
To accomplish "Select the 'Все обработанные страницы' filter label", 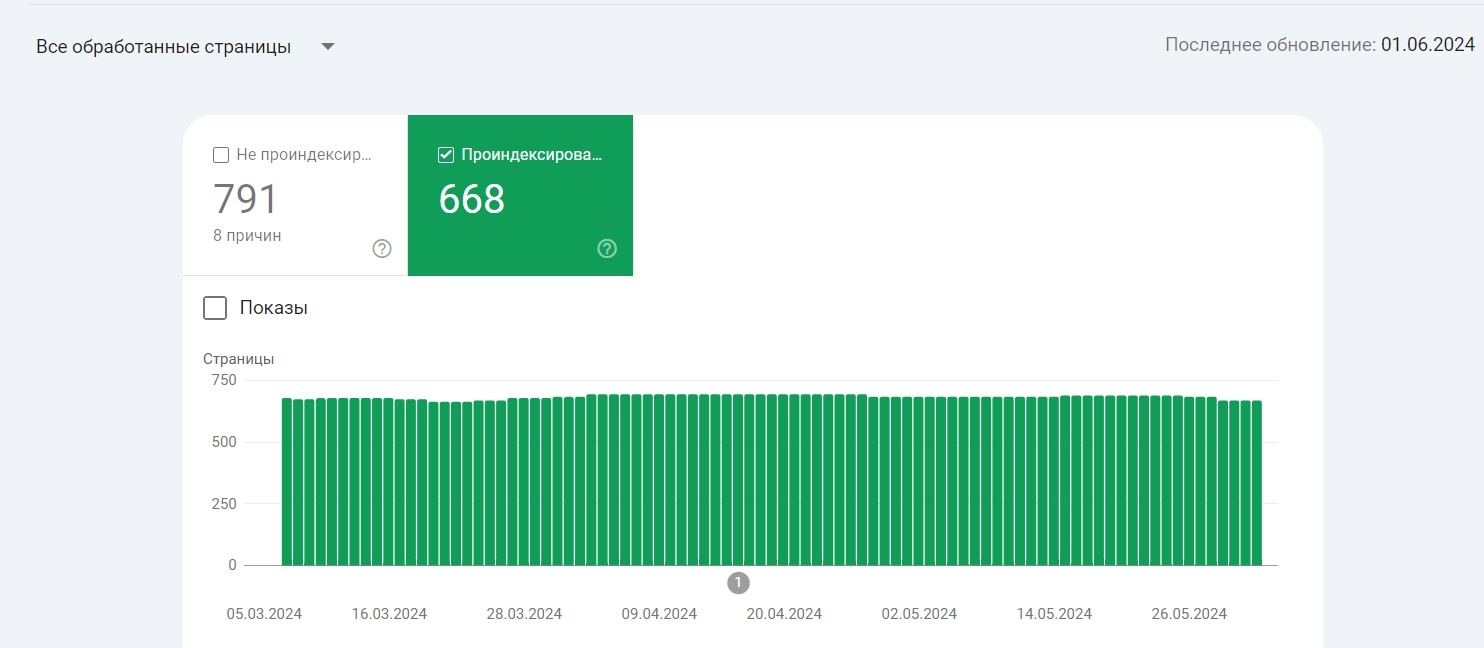I will [x=163, y=47].
